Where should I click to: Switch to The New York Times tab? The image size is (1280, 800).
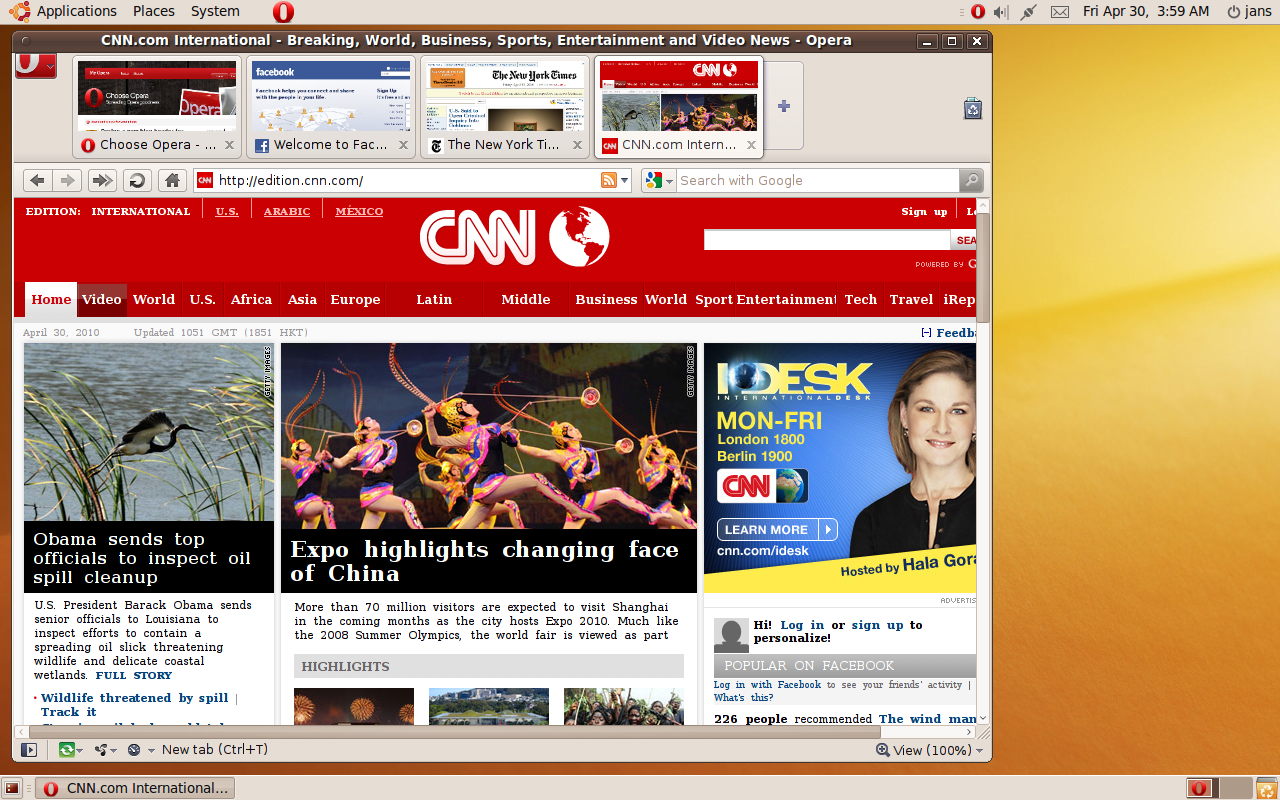(505, 106)
